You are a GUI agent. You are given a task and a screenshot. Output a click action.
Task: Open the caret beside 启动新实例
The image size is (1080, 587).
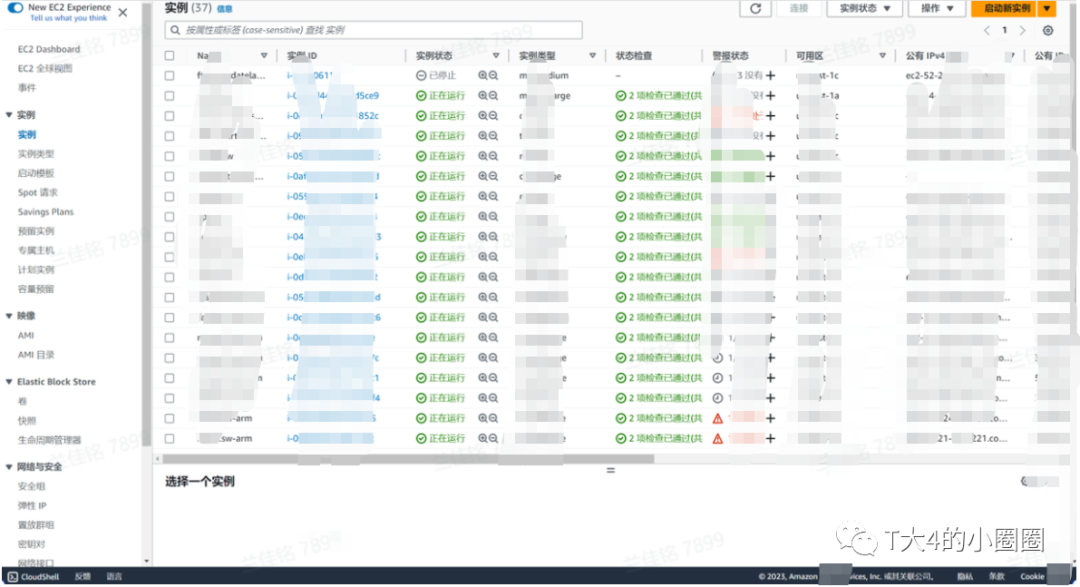pos(1047,8)
